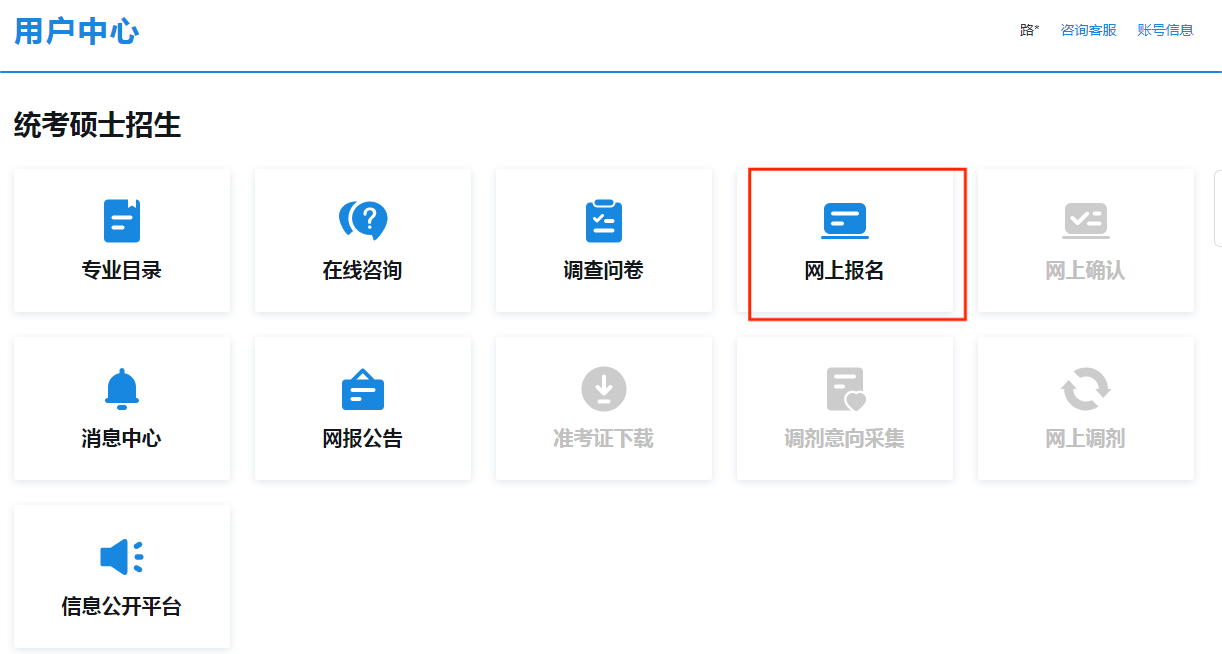The image size is (1222, 654).
Task: Click the 网上报名 text label
Action: (x=845, y=271)
